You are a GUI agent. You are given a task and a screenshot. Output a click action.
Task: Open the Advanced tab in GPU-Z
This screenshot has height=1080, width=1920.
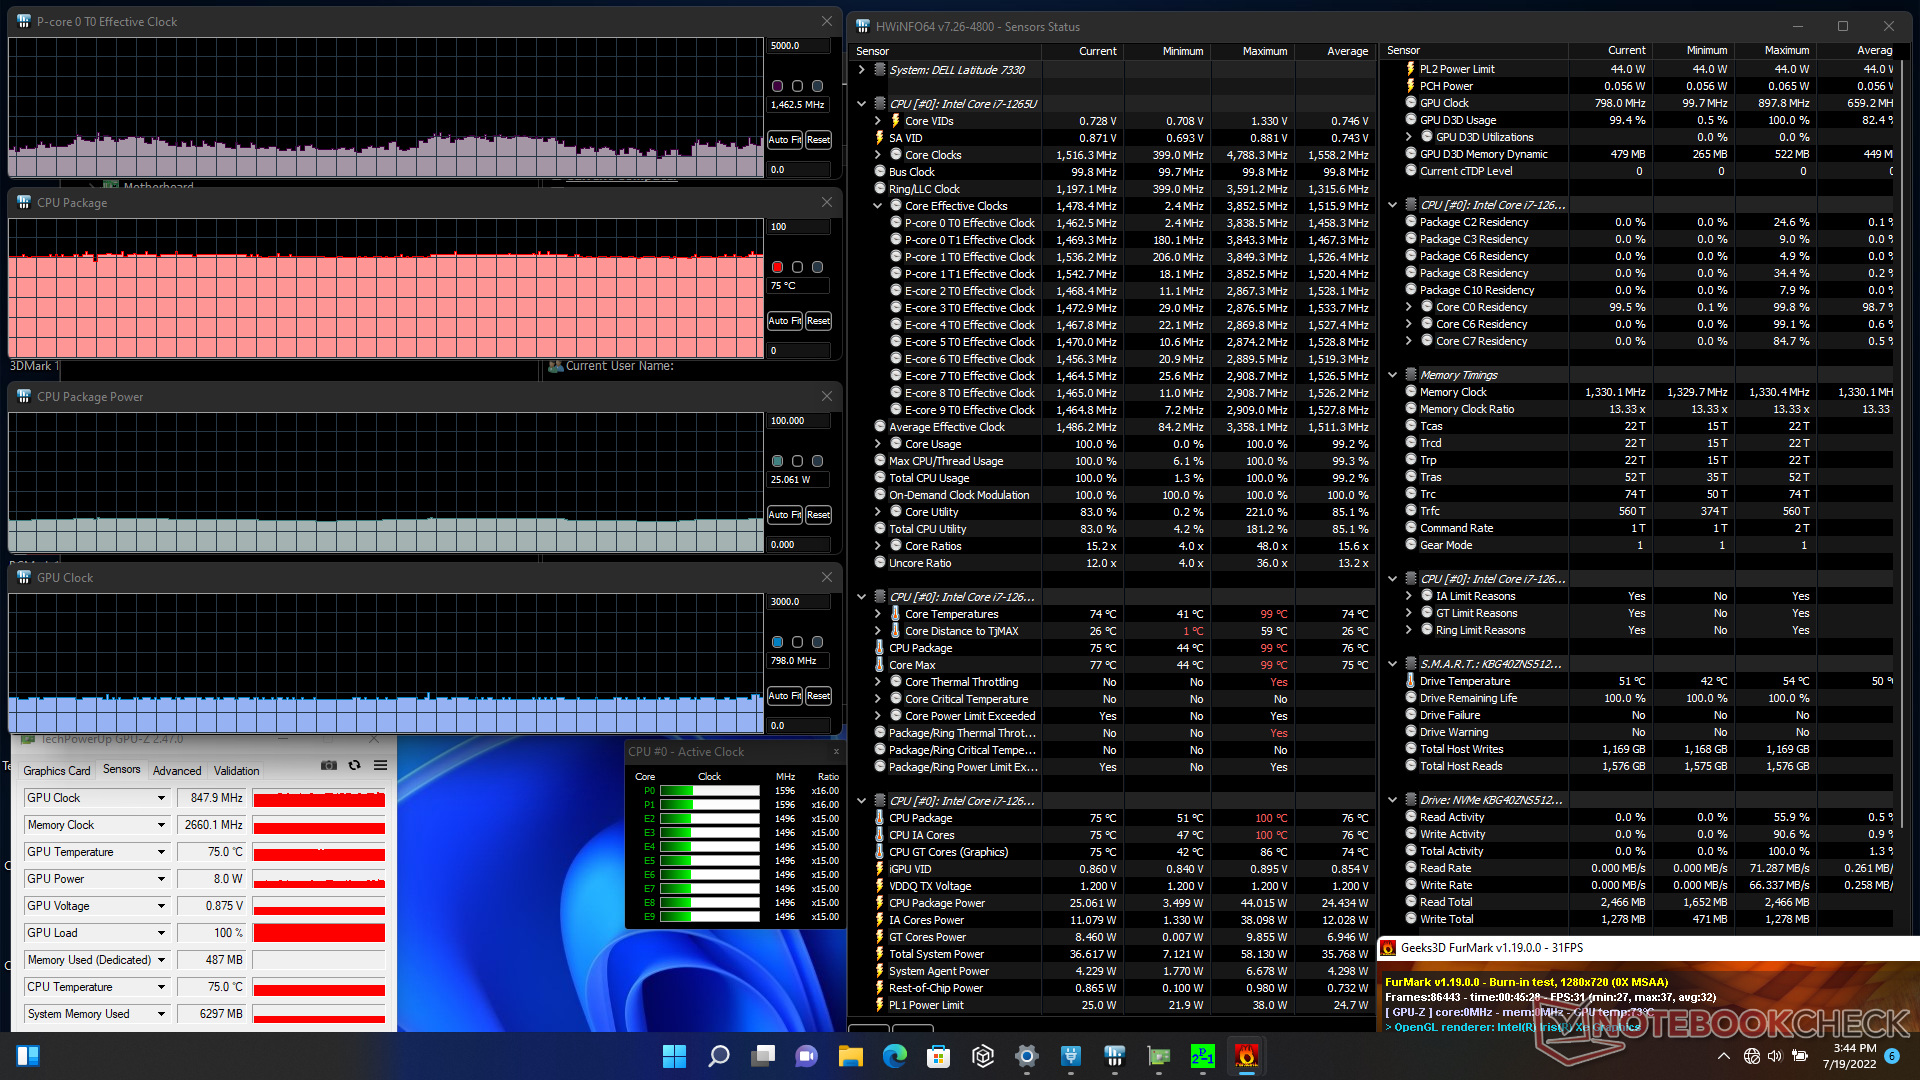tap(177, 771)
